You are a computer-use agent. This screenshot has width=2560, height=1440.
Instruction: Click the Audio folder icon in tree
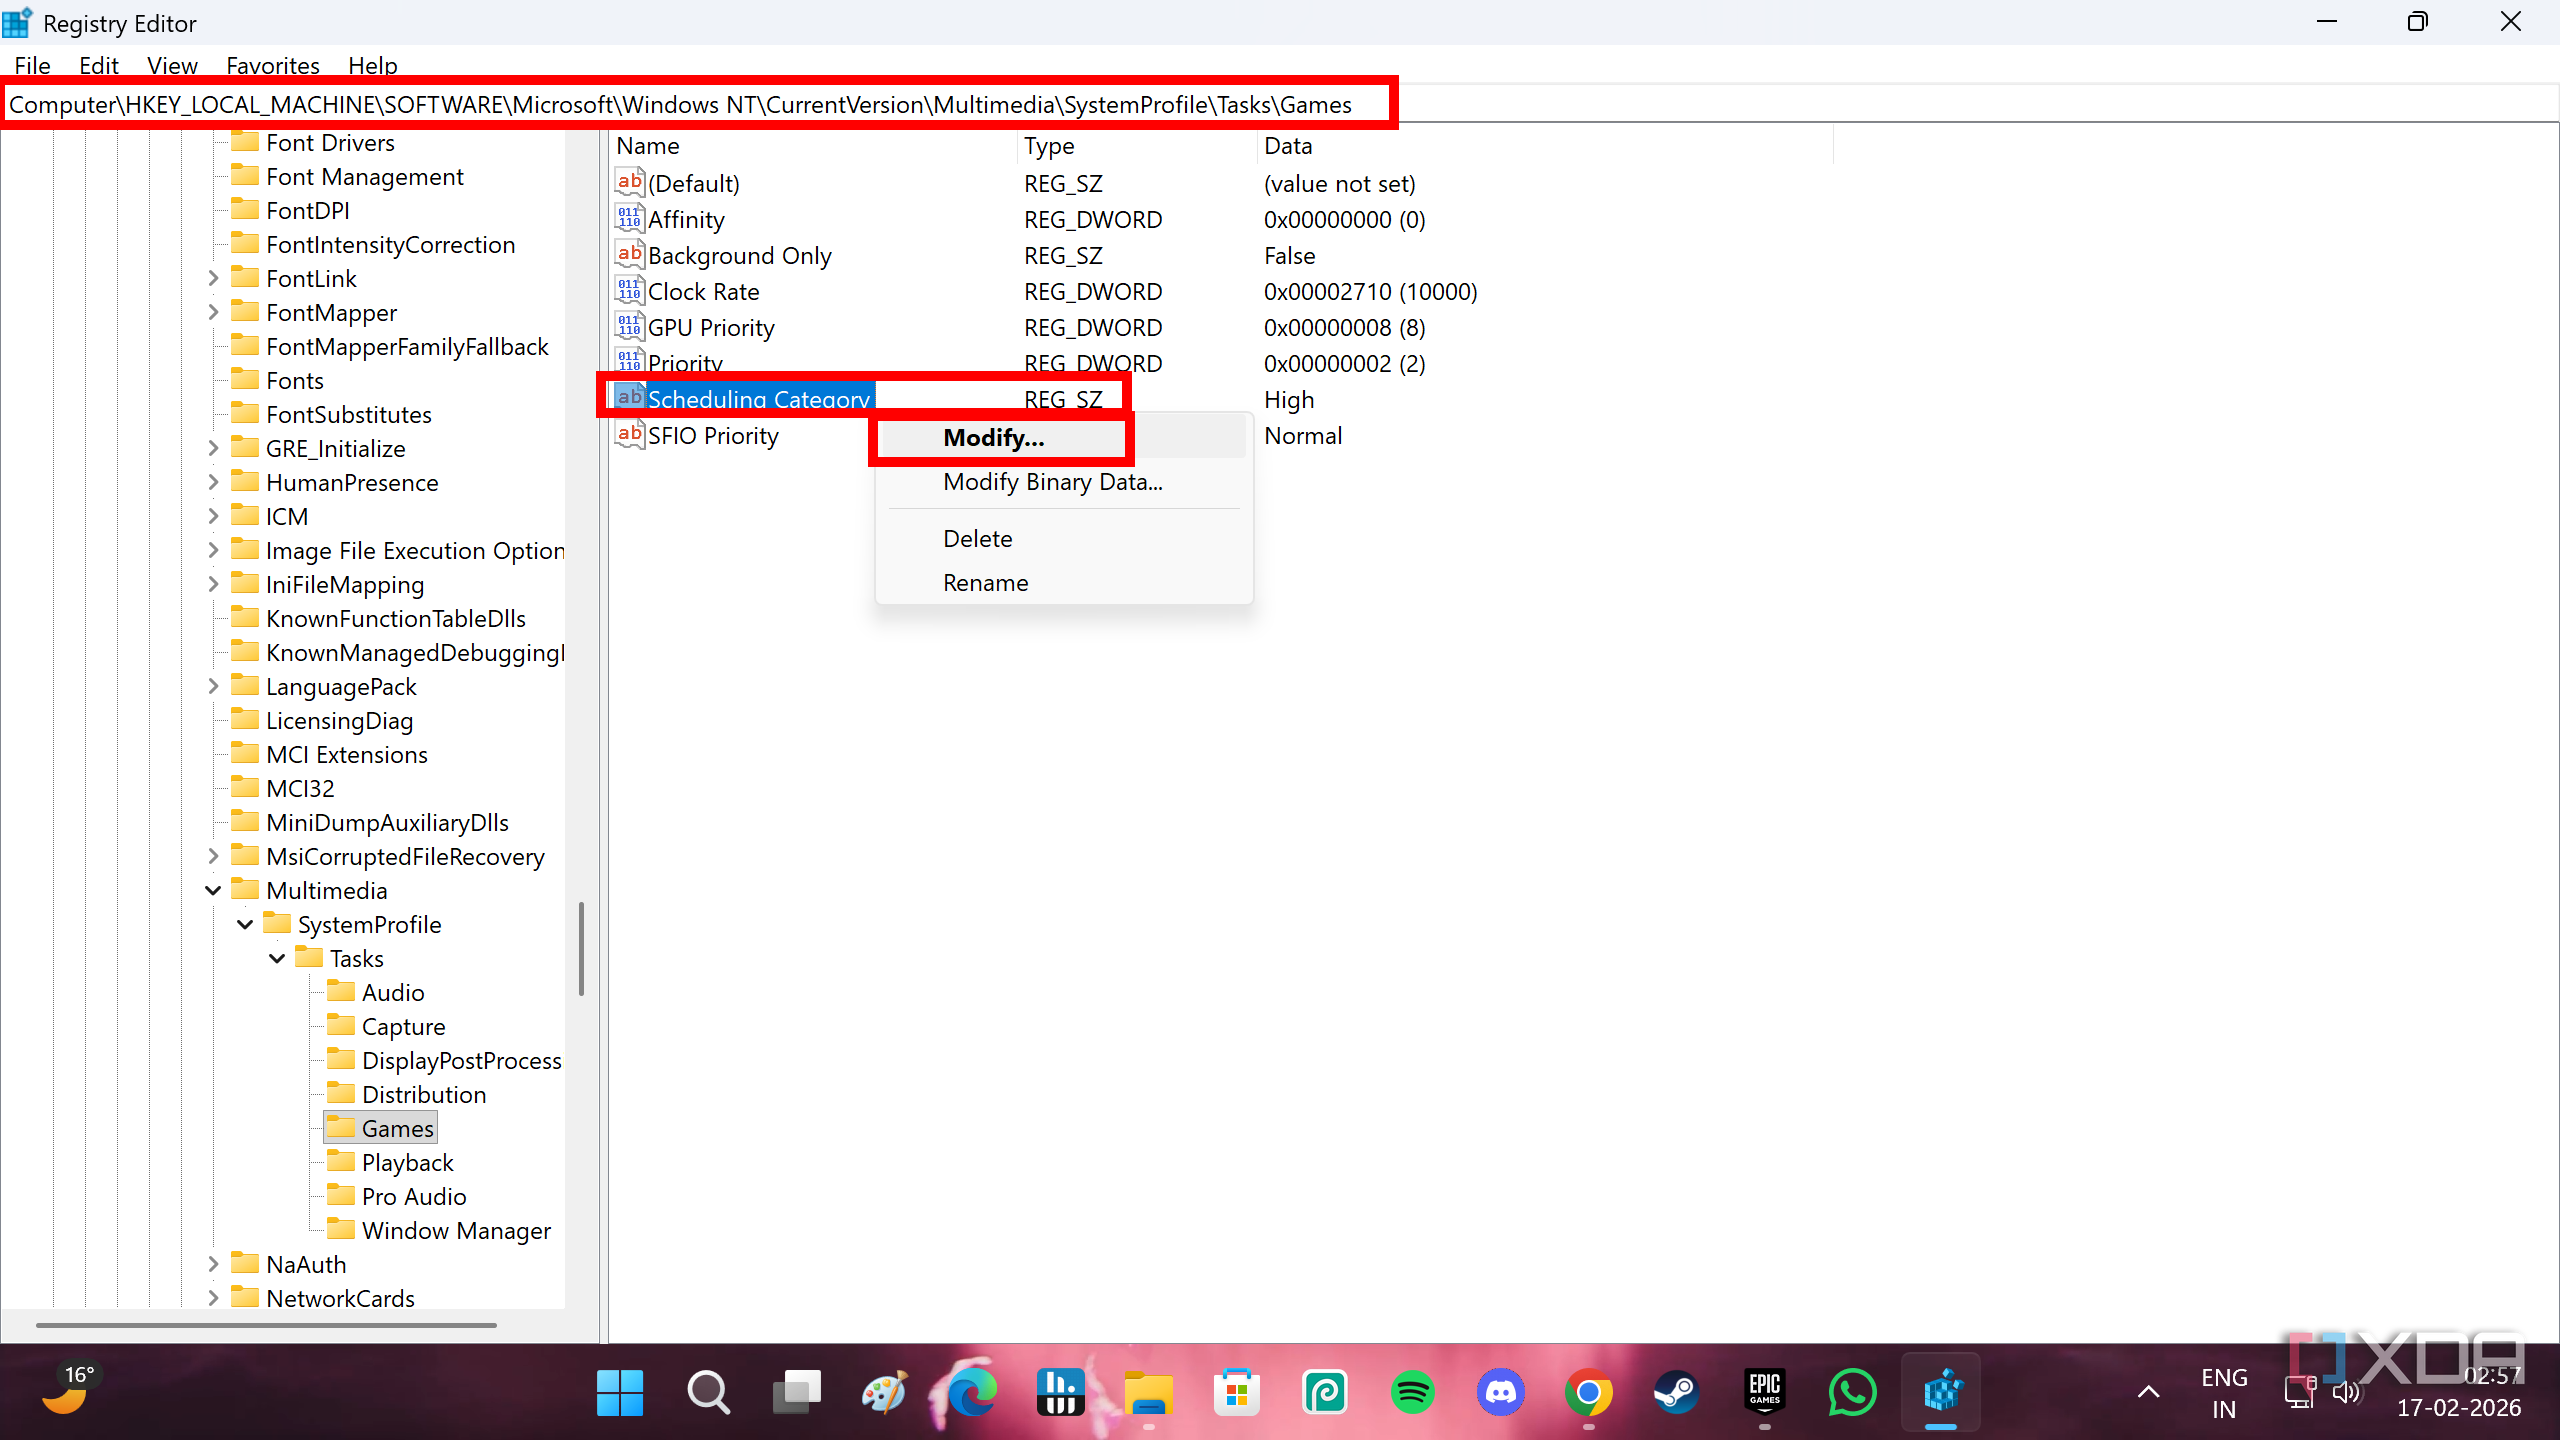click(342, 991)
